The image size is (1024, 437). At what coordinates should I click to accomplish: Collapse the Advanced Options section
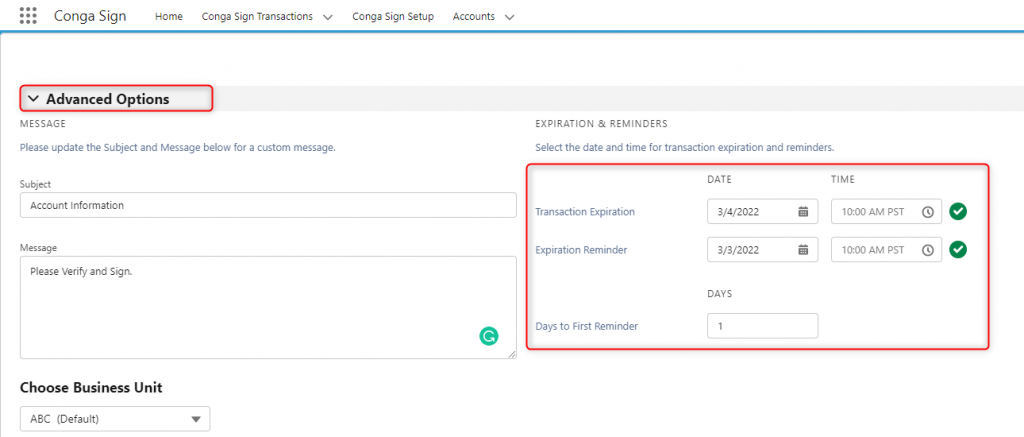[34, 99]
